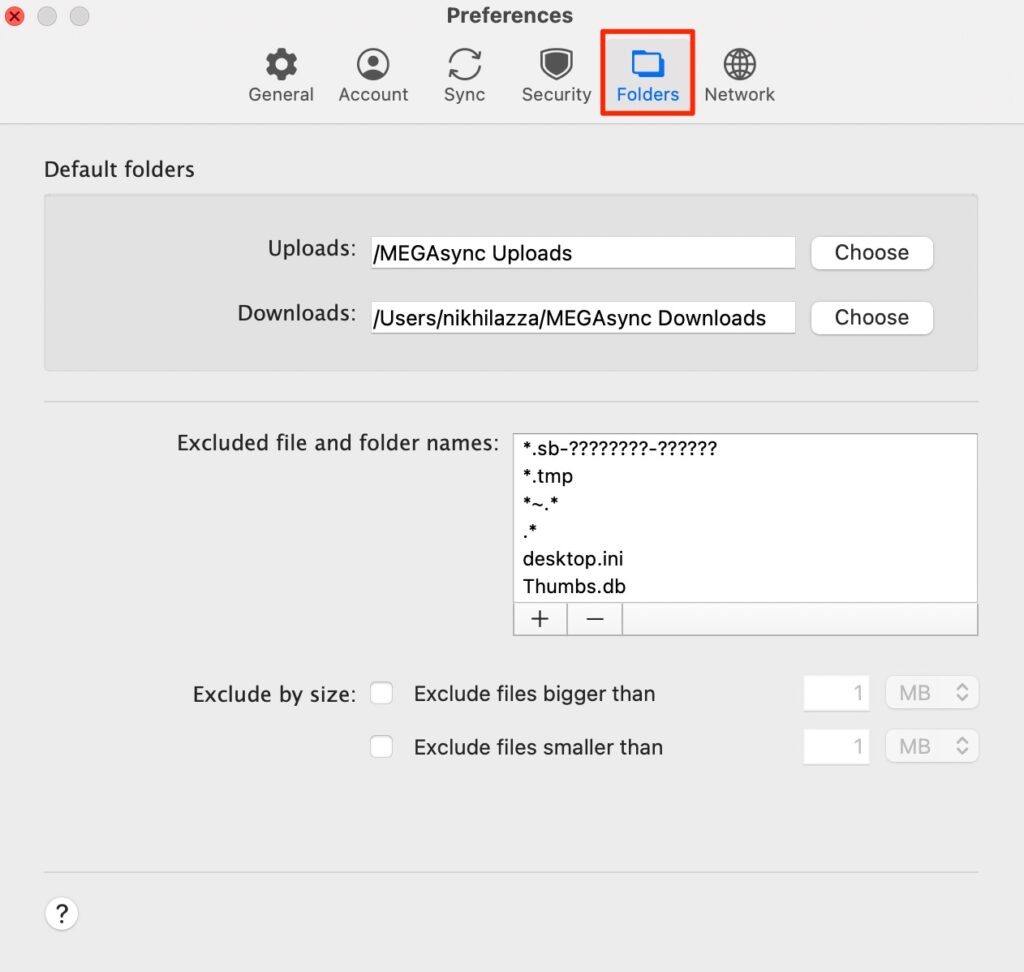
Task: Choose a new Uploads folder
Action: tap(870, 253)
